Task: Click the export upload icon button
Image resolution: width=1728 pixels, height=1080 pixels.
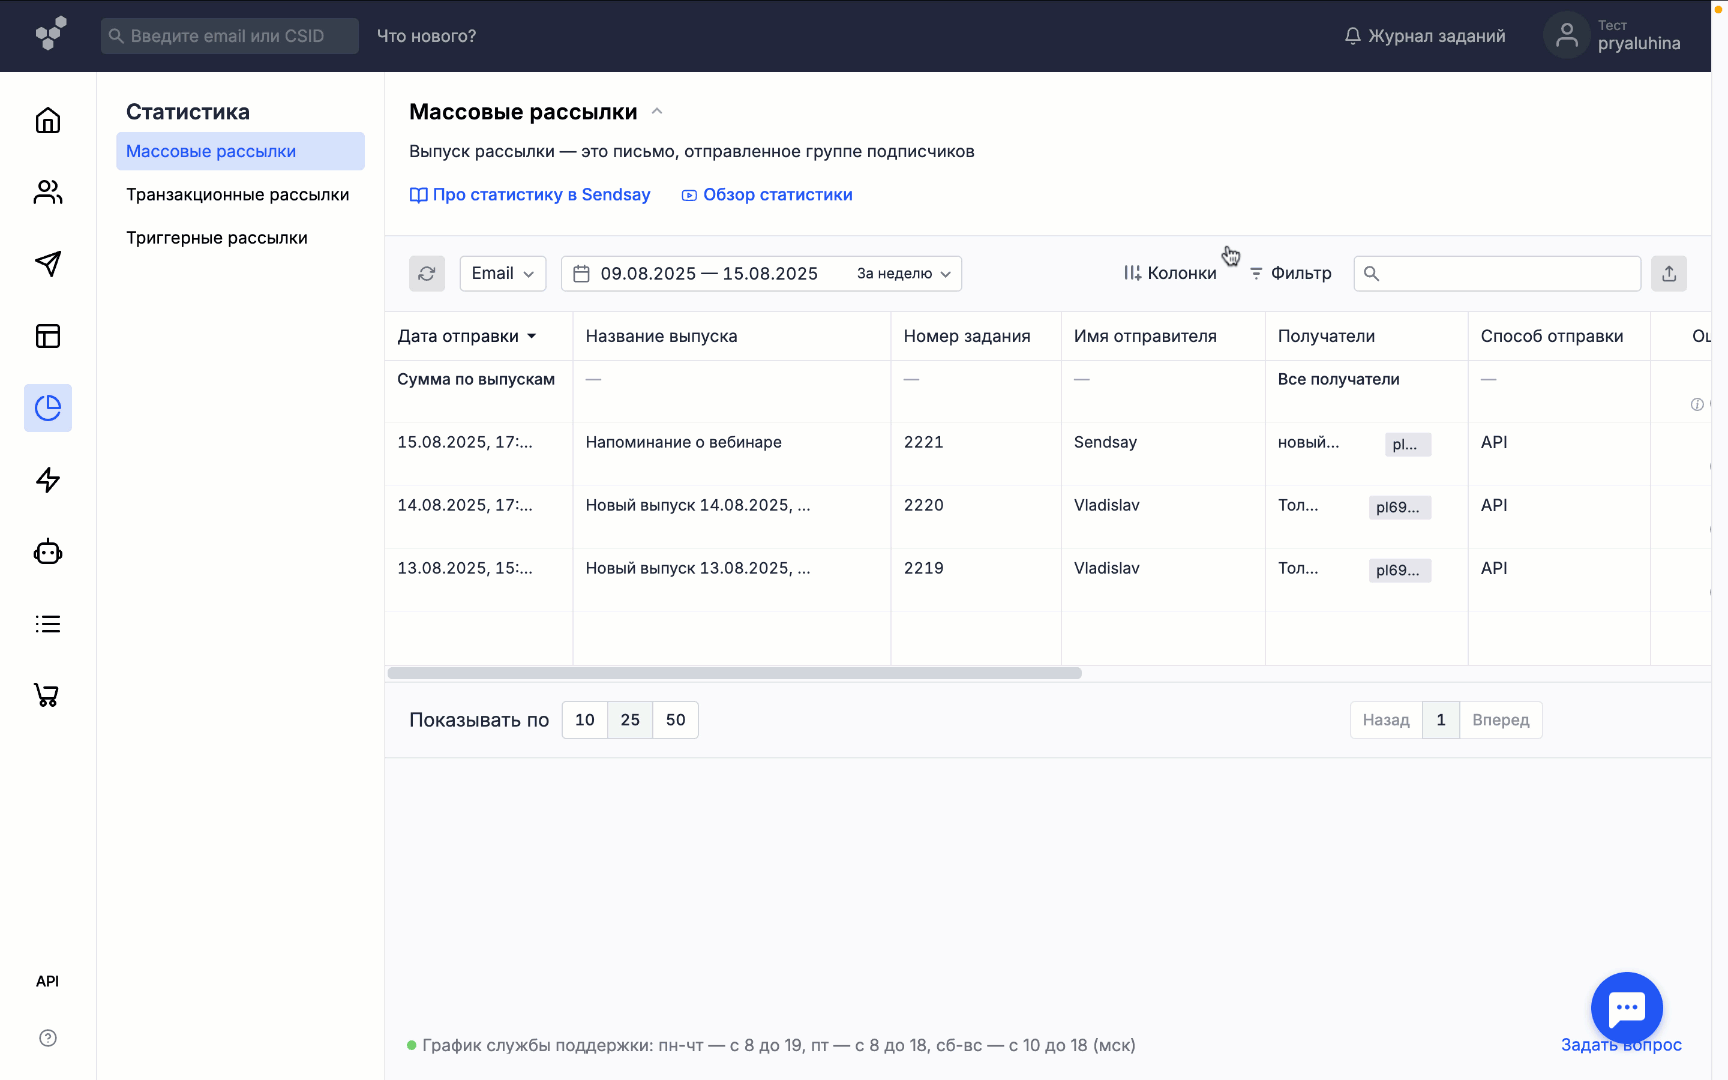Action: click(x=1669, y=274)
